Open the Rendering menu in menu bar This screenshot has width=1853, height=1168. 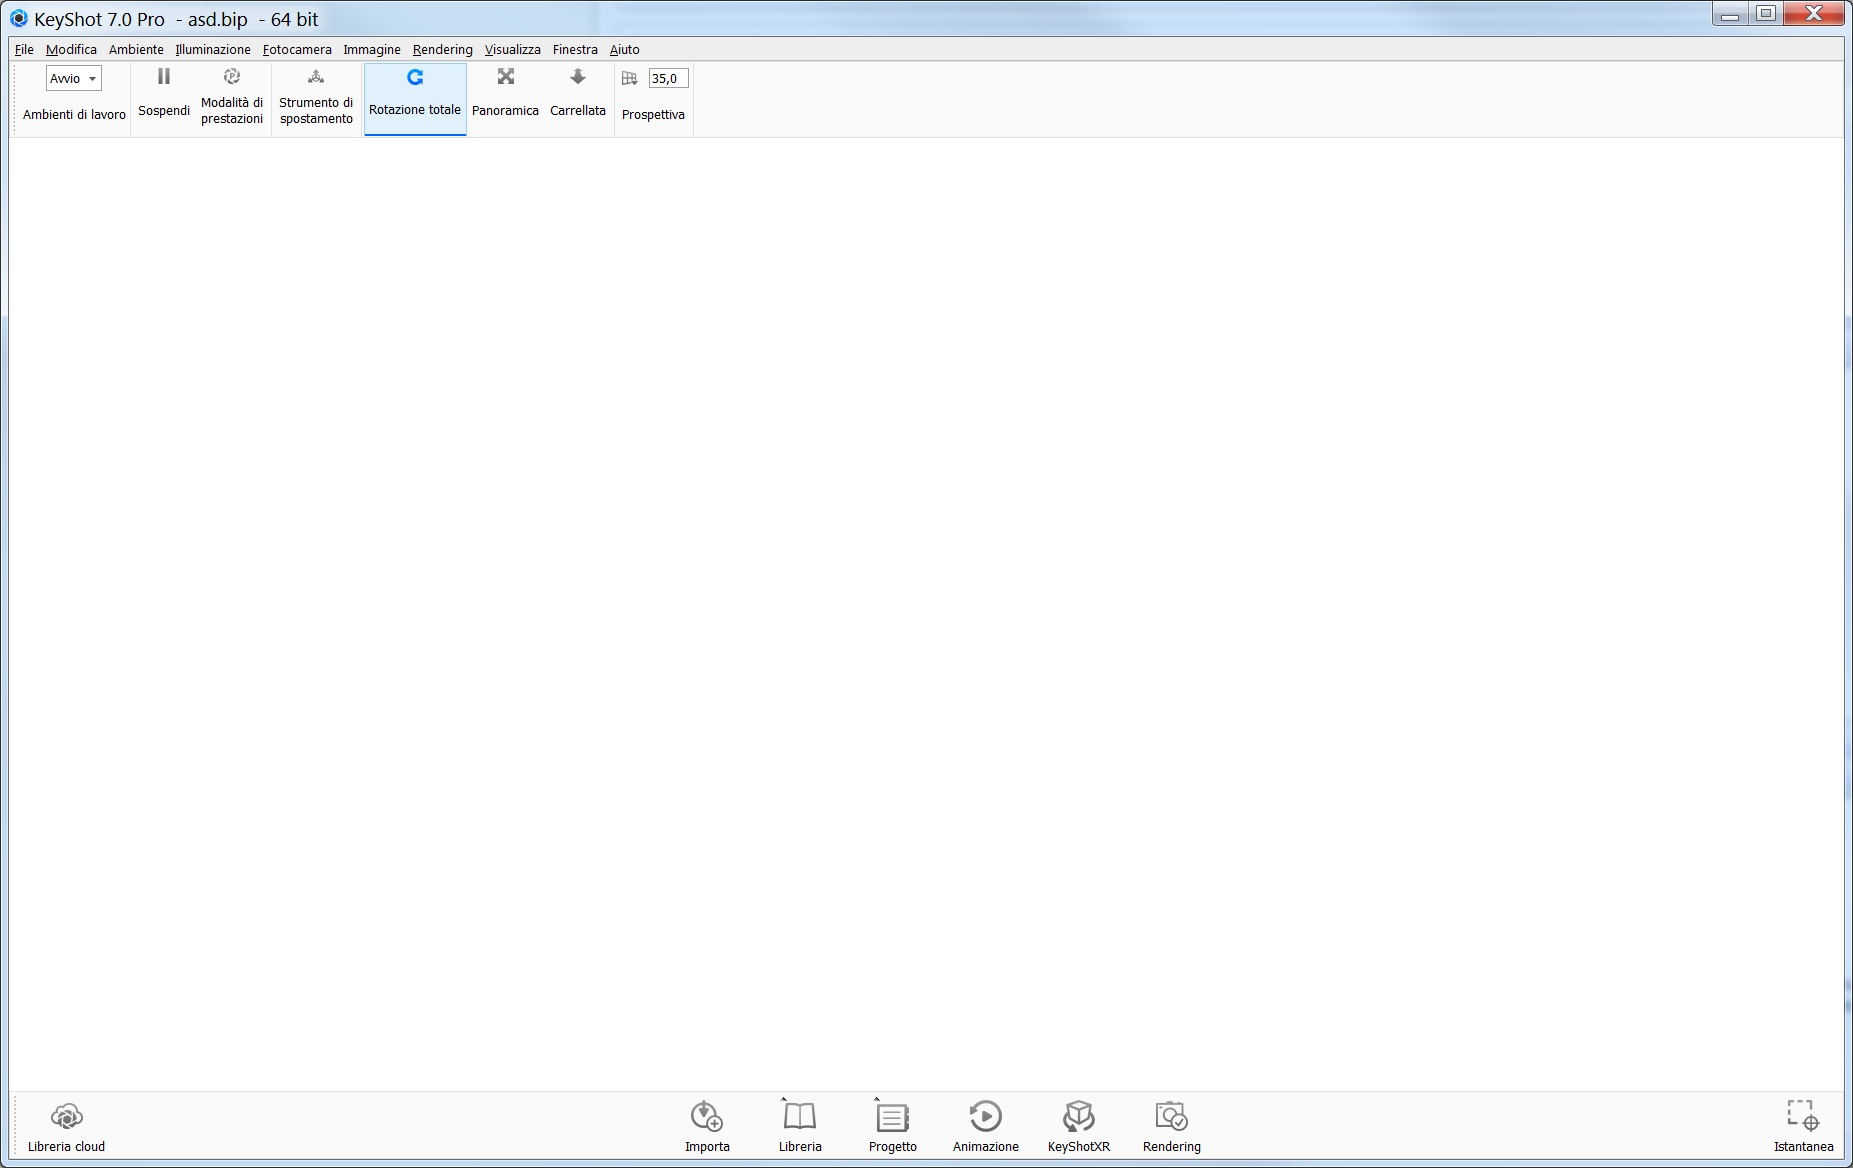442,49
